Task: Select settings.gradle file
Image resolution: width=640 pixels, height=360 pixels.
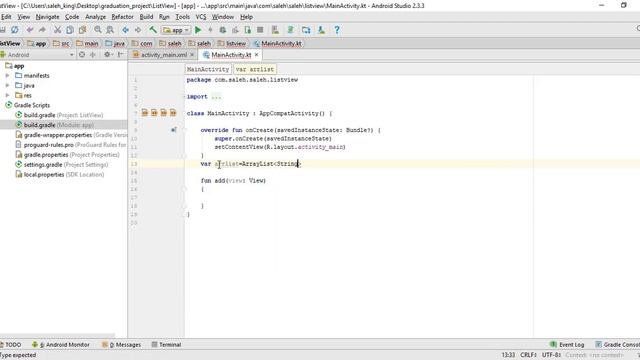Action: point(62,164)
